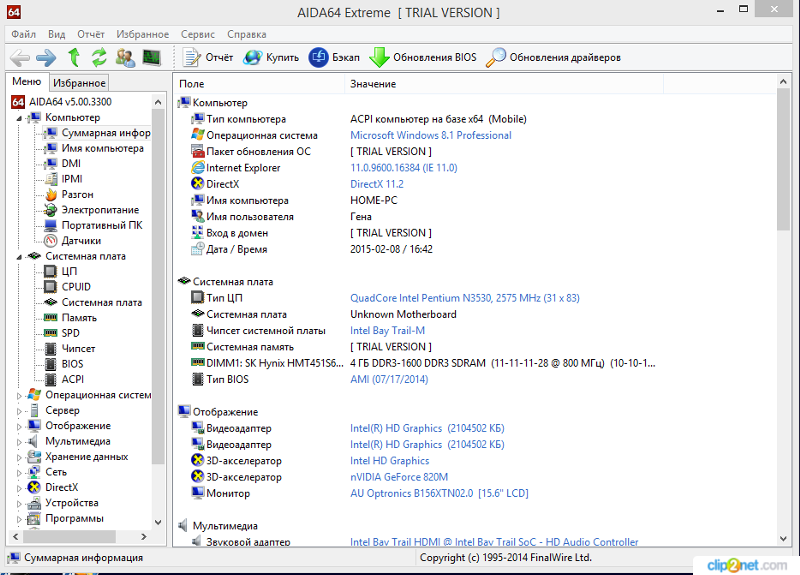800x575 pixels.
Task: Click Обновления BIOS green arrow button
Action: coord(423,57)
